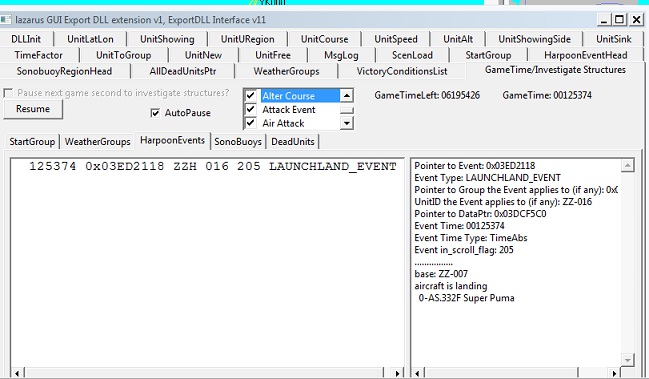Click '0-AS.332F Super Puma' line

click(x=466, y=297)
